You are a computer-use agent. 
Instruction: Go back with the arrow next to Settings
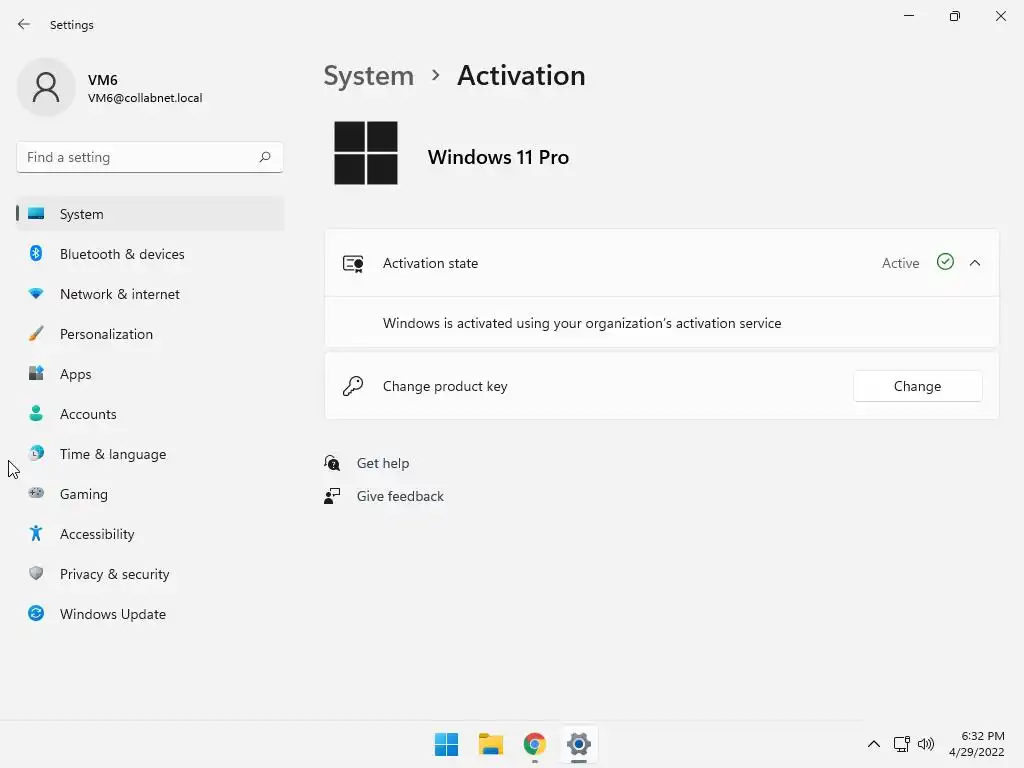(x=24, y=24)
